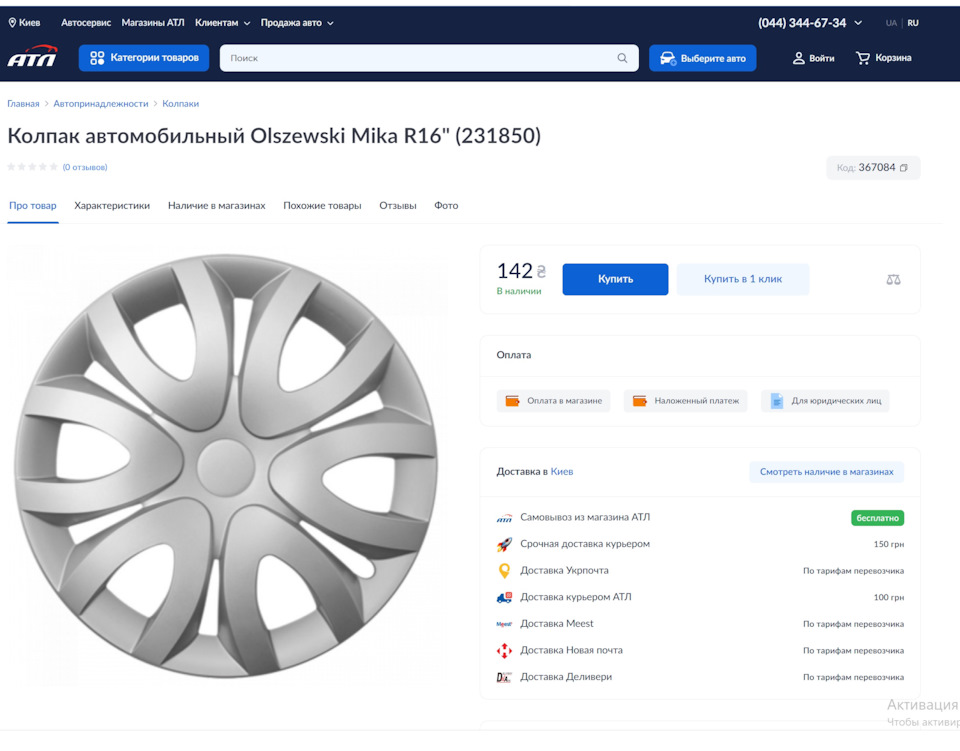Click the ATL logo in the header

pyautogui.click(x=32, y=56)
